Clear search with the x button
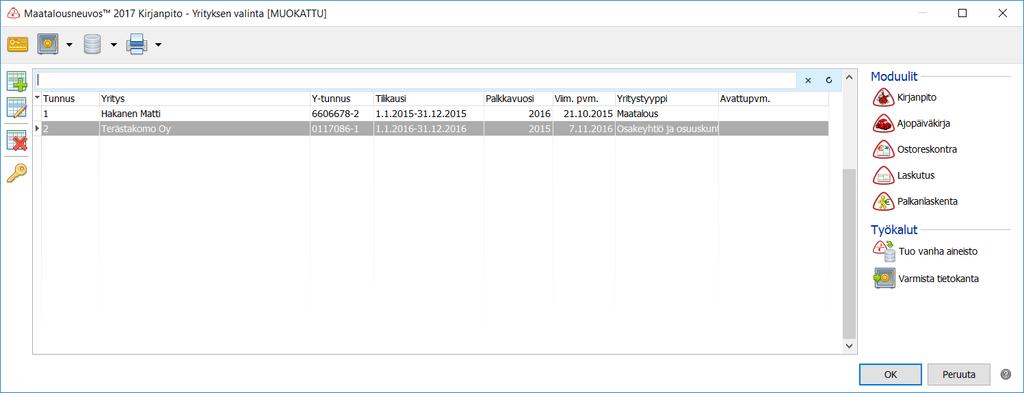 click(x=808, y=80)
